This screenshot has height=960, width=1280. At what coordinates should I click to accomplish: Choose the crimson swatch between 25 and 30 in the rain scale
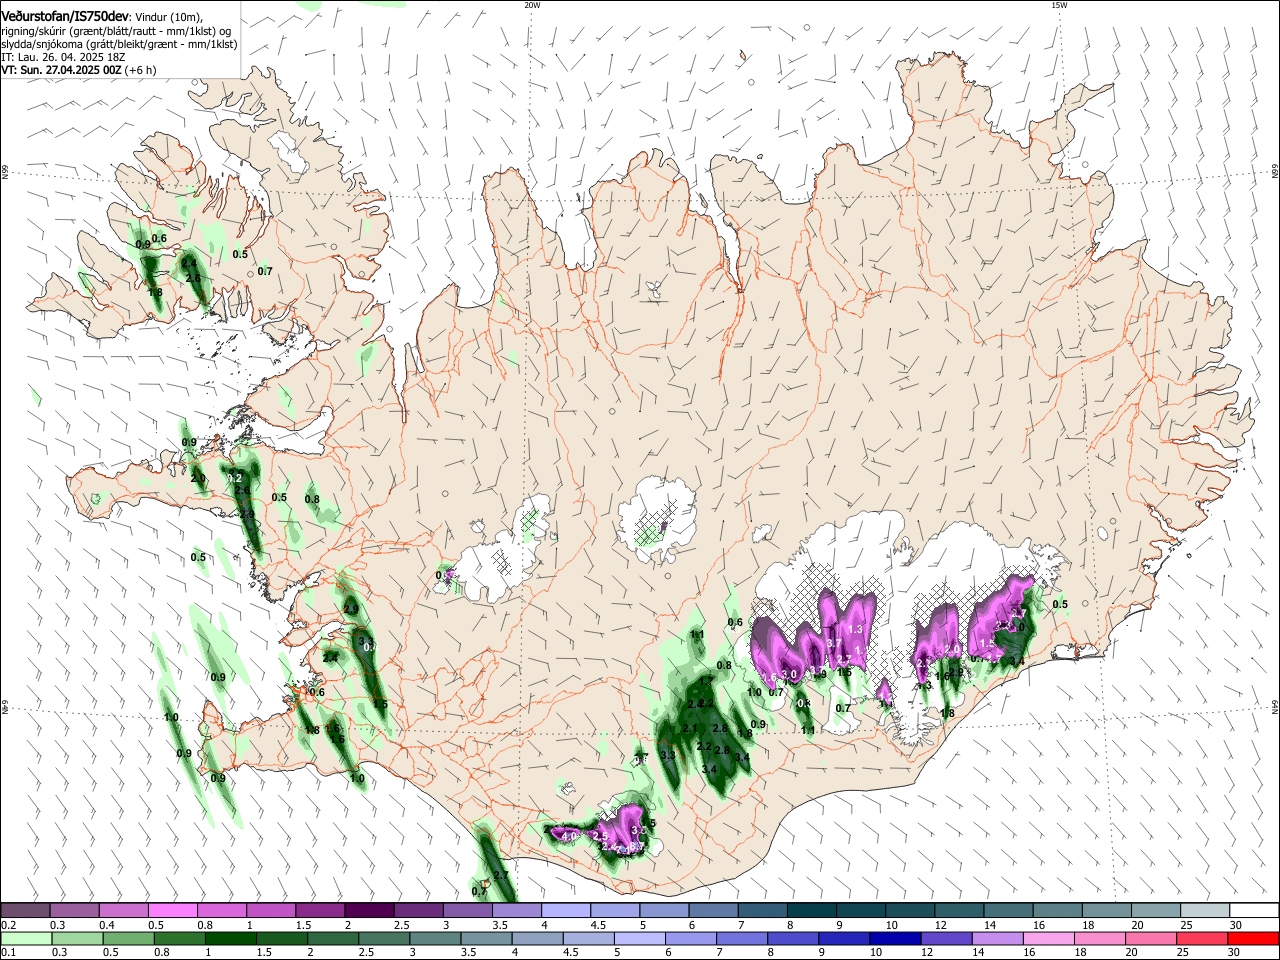click(1204, 938)
